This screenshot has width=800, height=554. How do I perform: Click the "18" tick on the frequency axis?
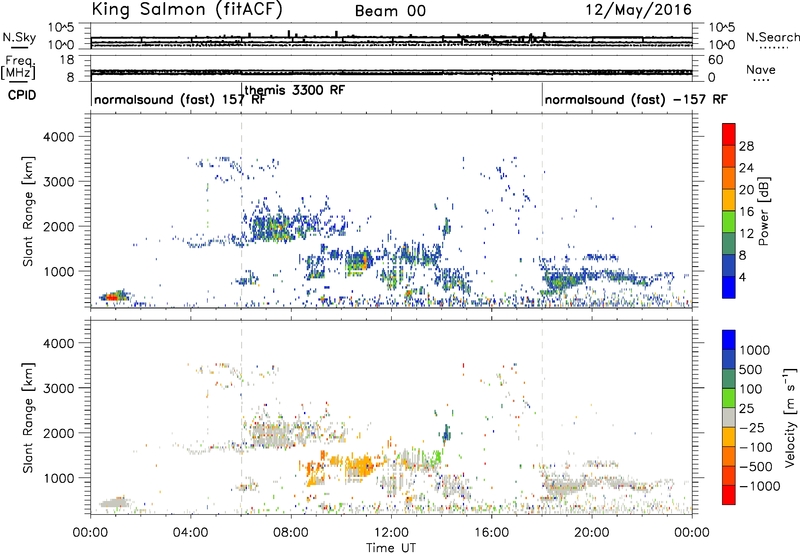click(x=67, y=60)
